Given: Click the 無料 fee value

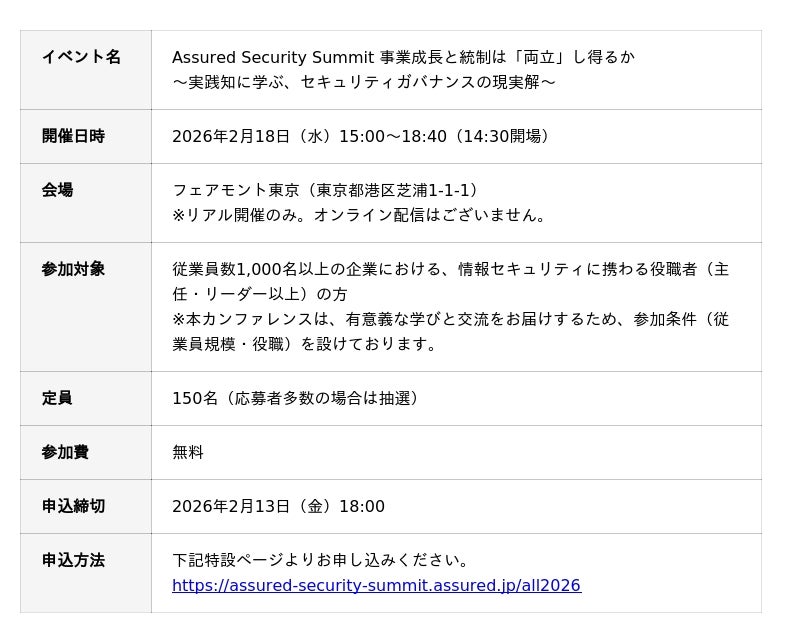Looking at the screenshot, I should (x=188, y=452).
